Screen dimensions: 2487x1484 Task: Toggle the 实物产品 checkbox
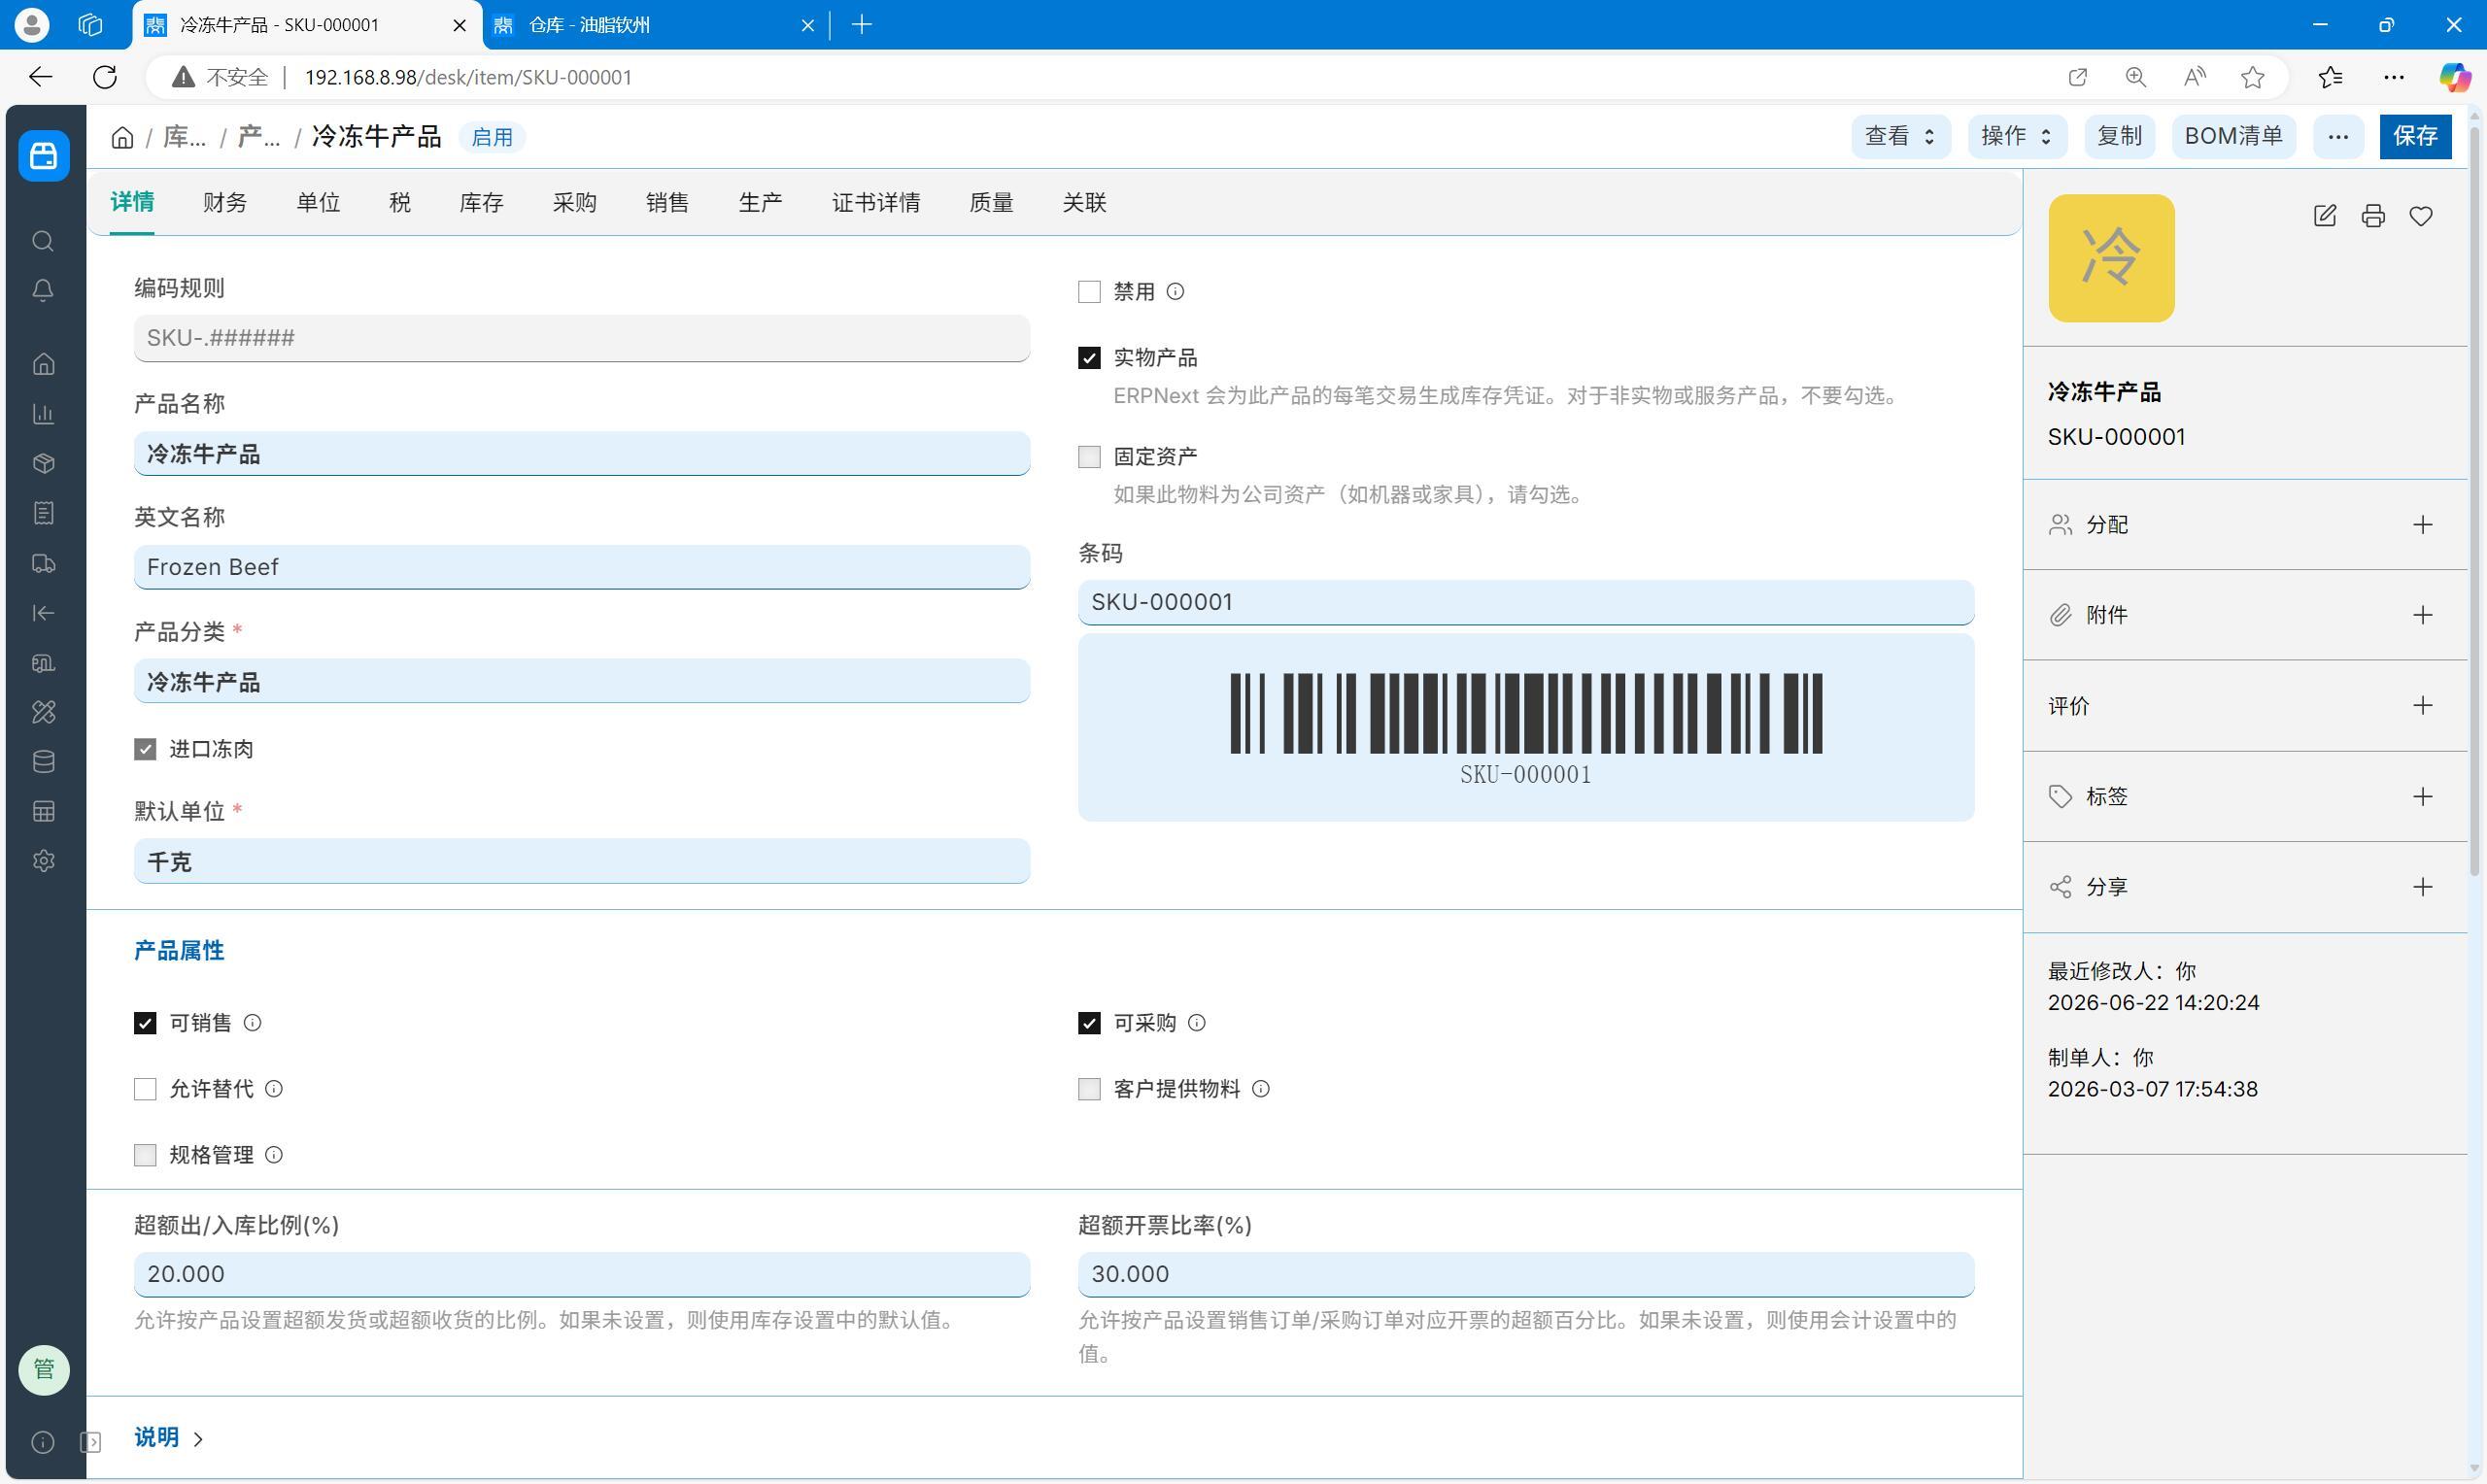pyautogui.click(x=1089, y=358)
